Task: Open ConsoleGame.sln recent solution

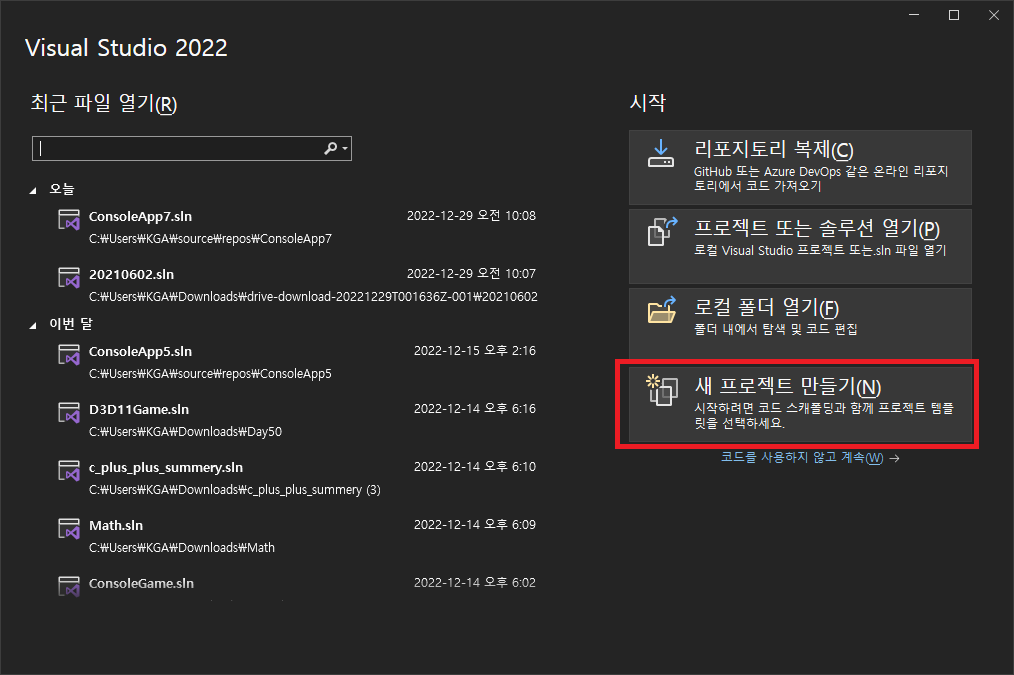Action: click(296, 586)
